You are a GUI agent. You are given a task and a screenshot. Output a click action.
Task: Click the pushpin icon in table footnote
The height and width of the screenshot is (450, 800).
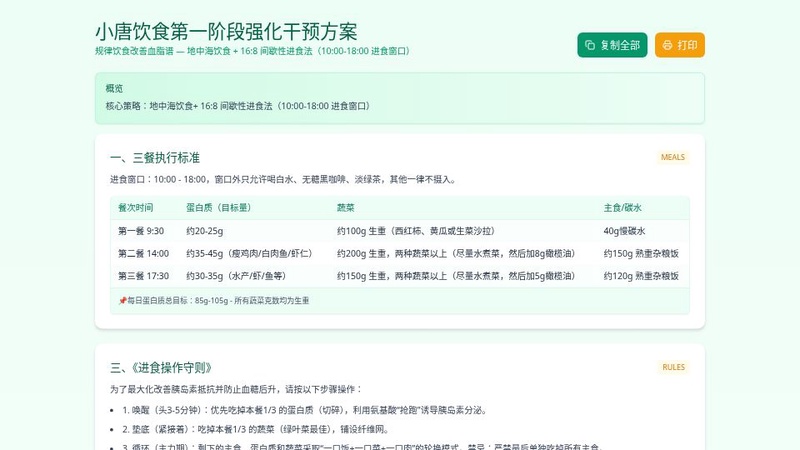click(122, 301)
